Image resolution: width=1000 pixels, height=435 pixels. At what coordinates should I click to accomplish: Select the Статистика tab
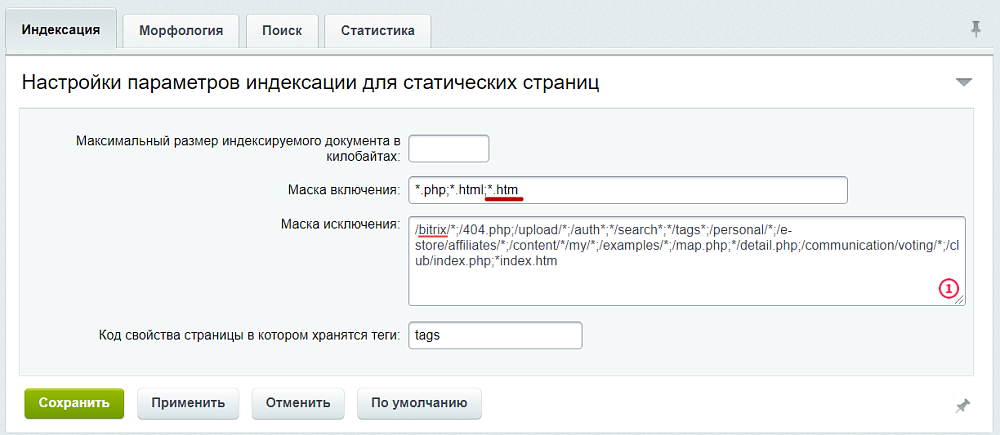click(x=377, y=31)
